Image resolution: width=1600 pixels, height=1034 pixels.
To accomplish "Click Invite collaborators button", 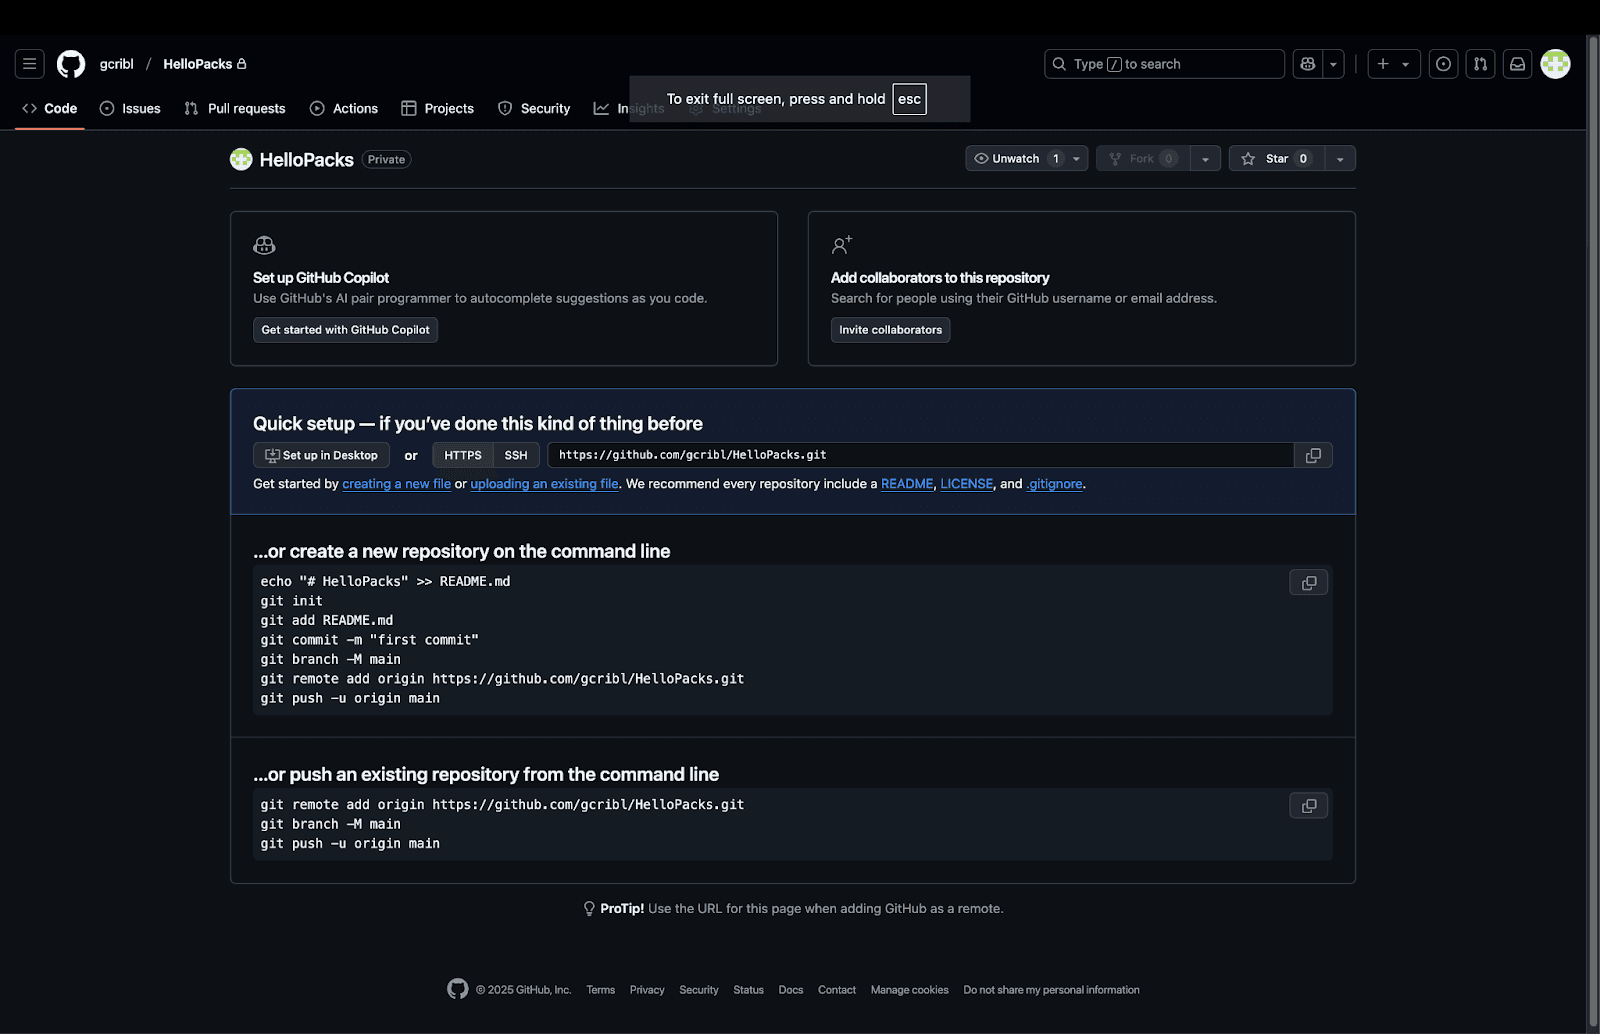I will (x=890, y=330).
